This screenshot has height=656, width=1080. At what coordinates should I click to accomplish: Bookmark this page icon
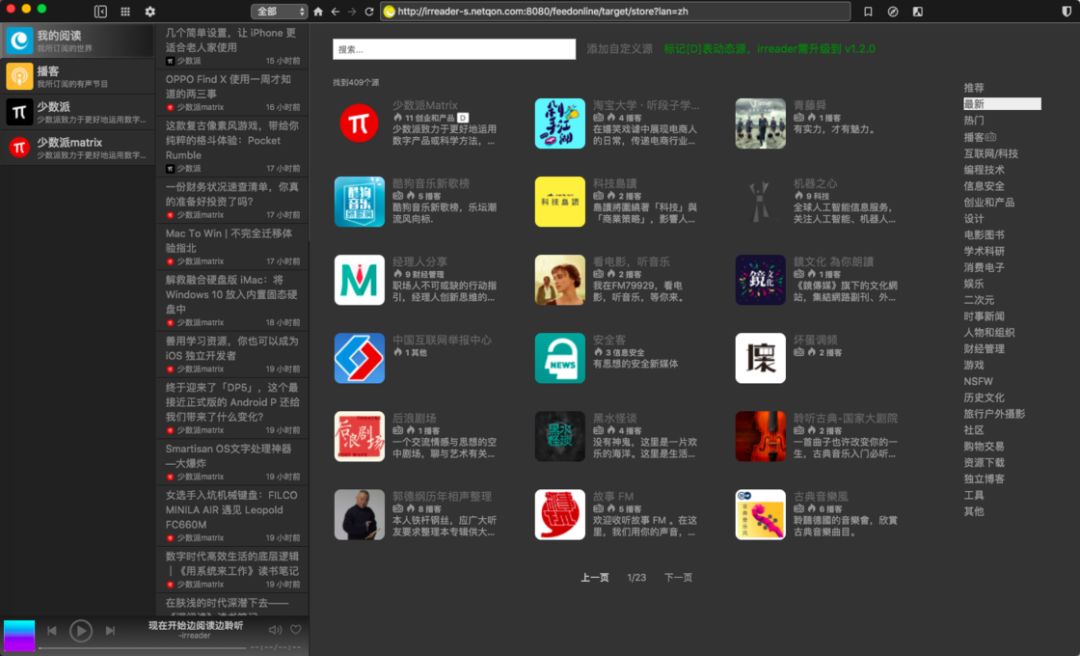868,12
